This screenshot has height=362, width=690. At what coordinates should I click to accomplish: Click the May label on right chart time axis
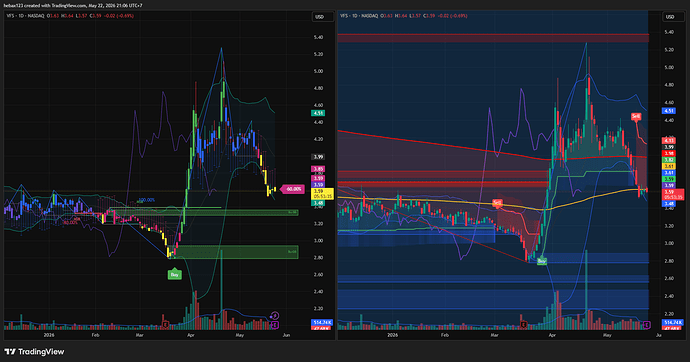pos(607,335)
